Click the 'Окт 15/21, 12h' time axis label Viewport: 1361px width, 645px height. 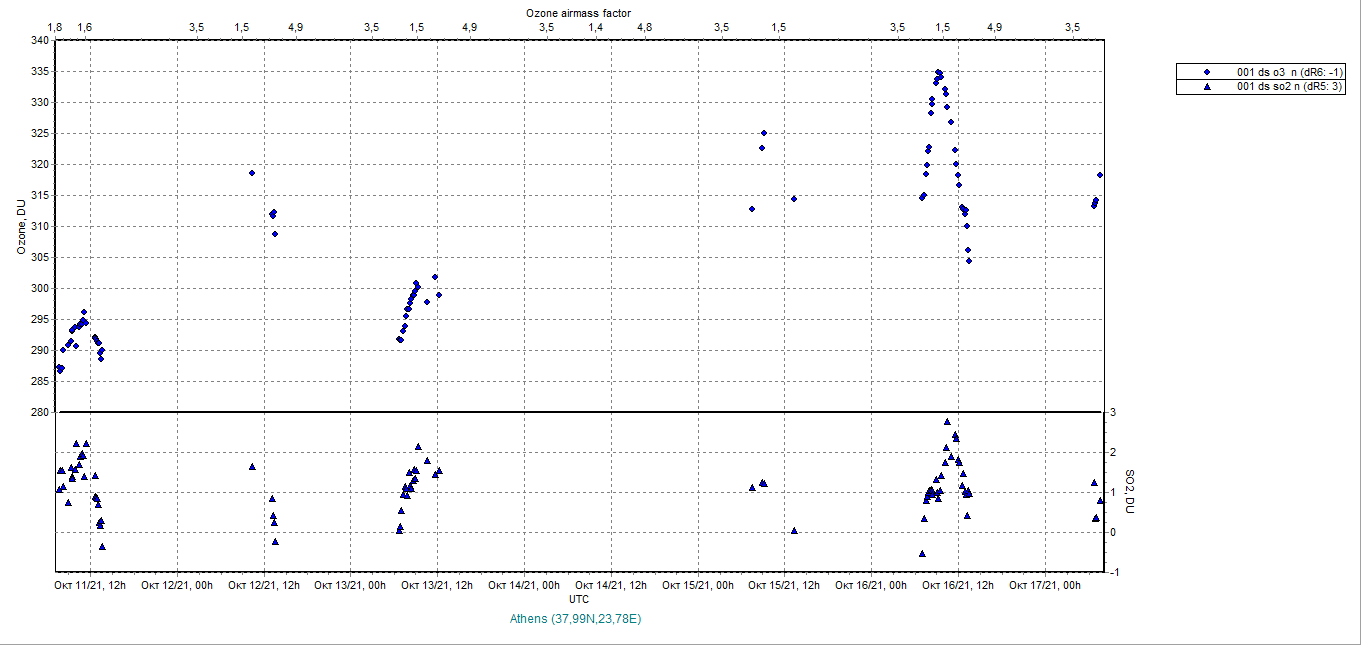(785, 585)
